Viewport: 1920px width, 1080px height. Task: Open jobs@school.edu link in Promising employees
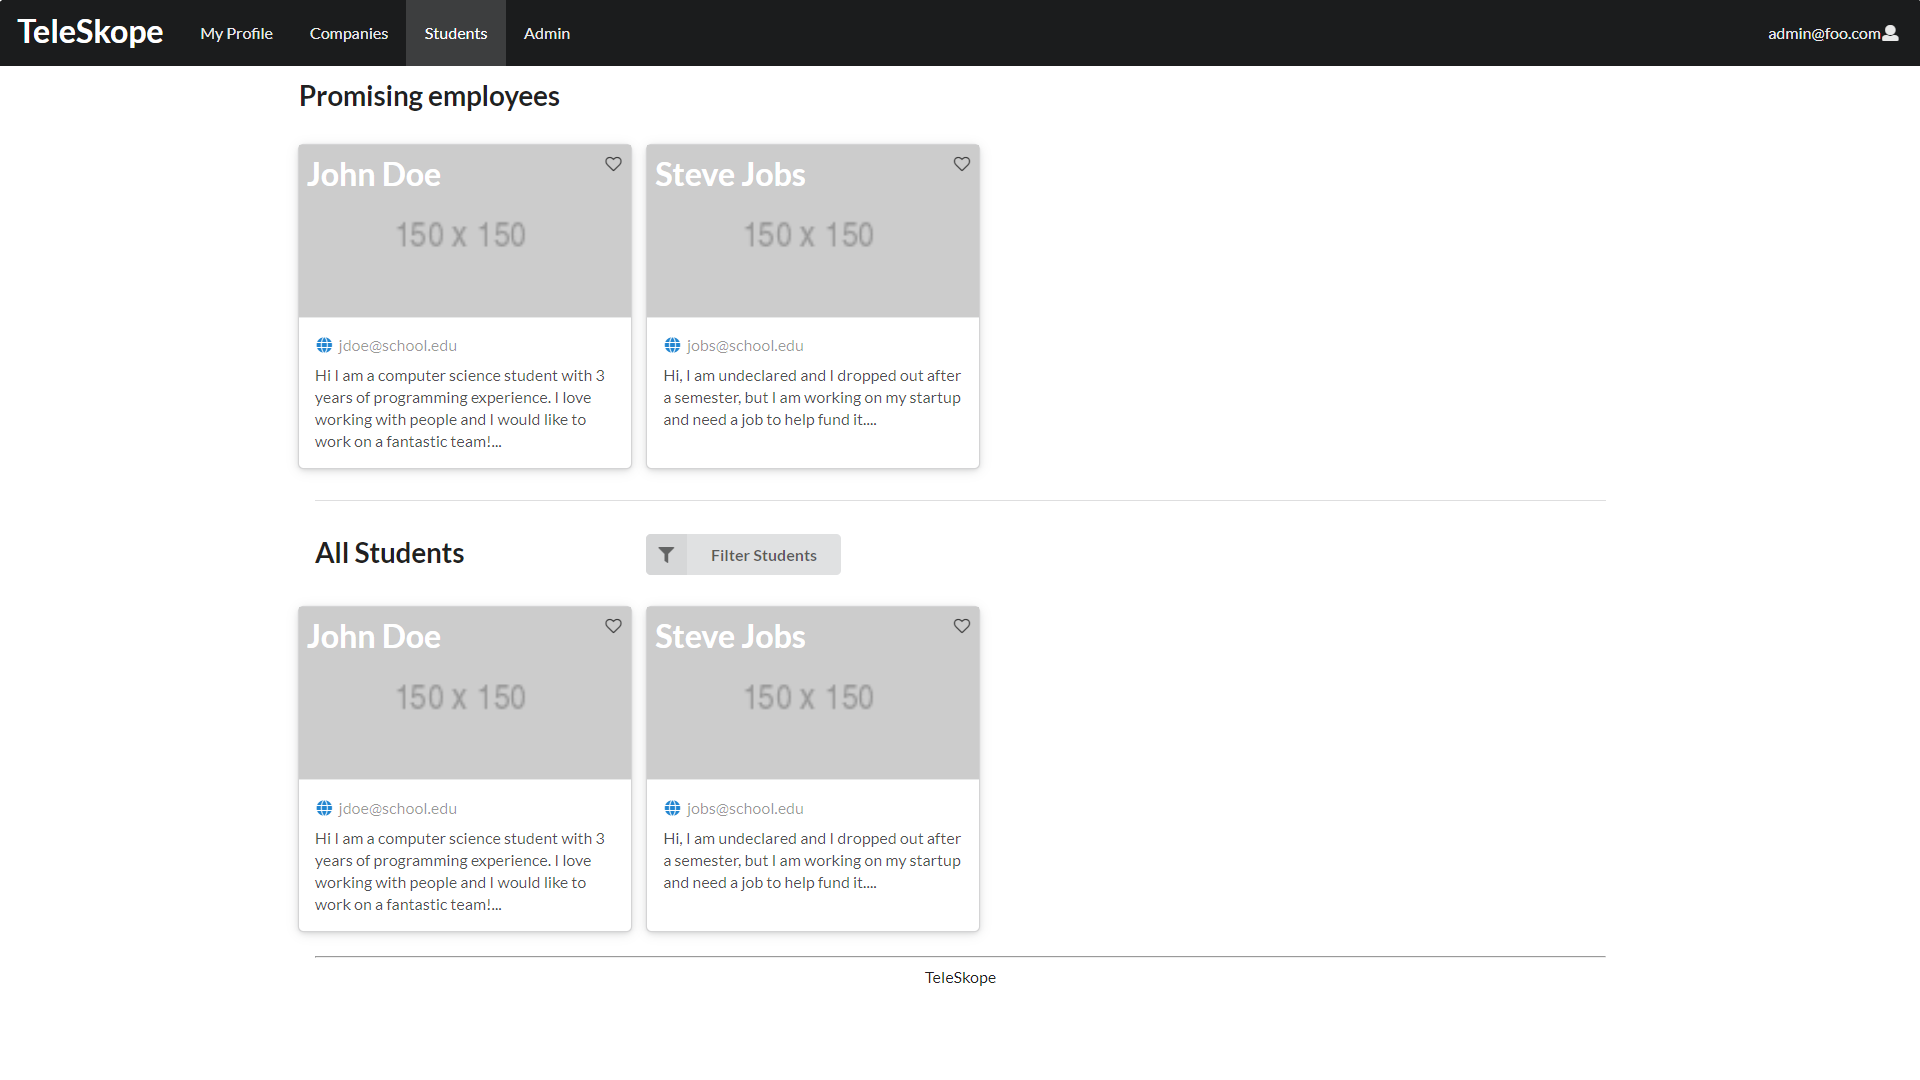tap(745, 345)
